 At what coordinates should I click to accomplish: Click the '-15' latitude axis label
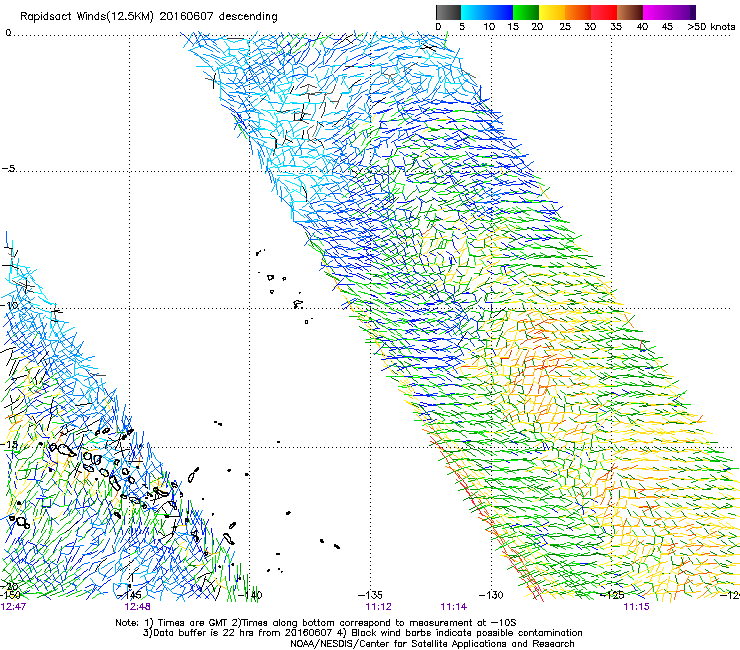(x=9, y=445)
